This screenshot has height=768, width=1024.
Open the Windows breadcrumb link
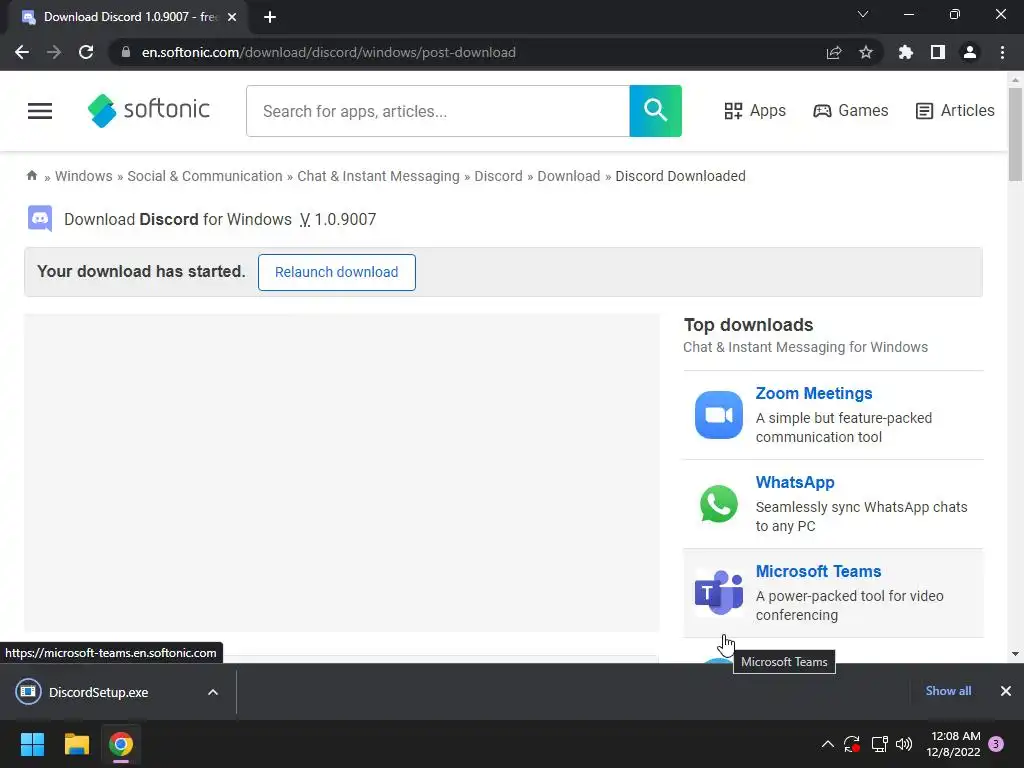(84, 176)
